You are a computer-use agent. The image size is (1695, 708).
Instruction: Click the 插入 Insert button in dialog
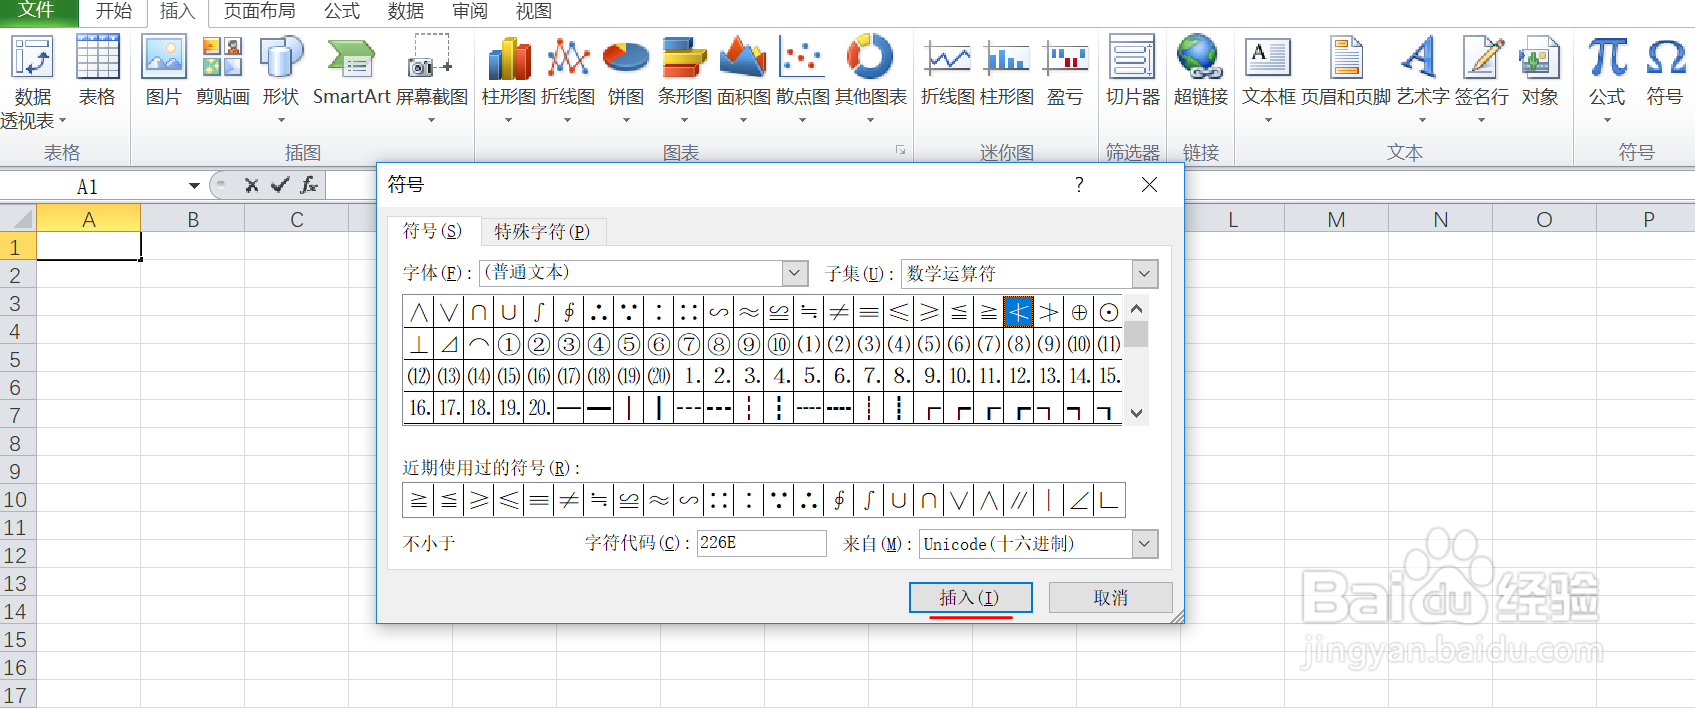click(x=969, y=597)
